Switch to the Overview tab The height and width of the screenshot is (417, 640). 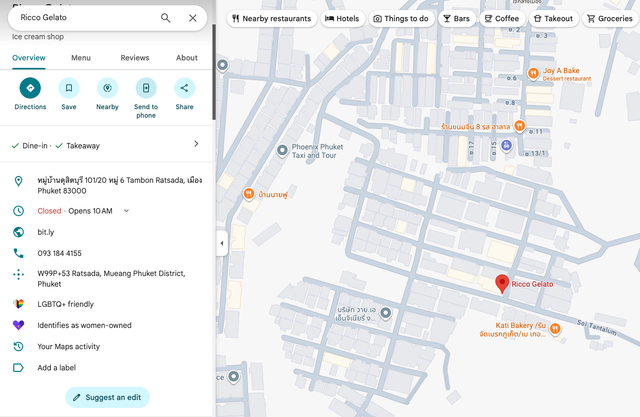(29, 58)
